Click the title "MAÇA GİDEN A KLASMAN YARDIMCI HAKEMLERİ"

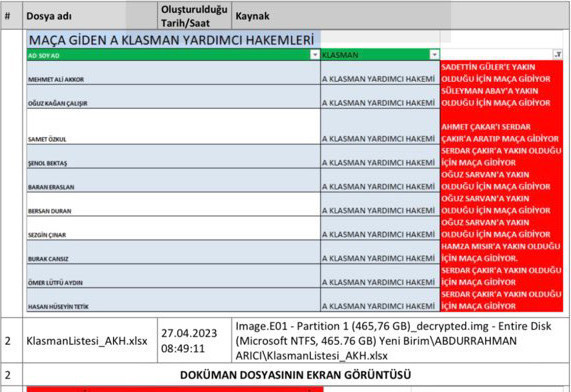(x=171, y=40)
